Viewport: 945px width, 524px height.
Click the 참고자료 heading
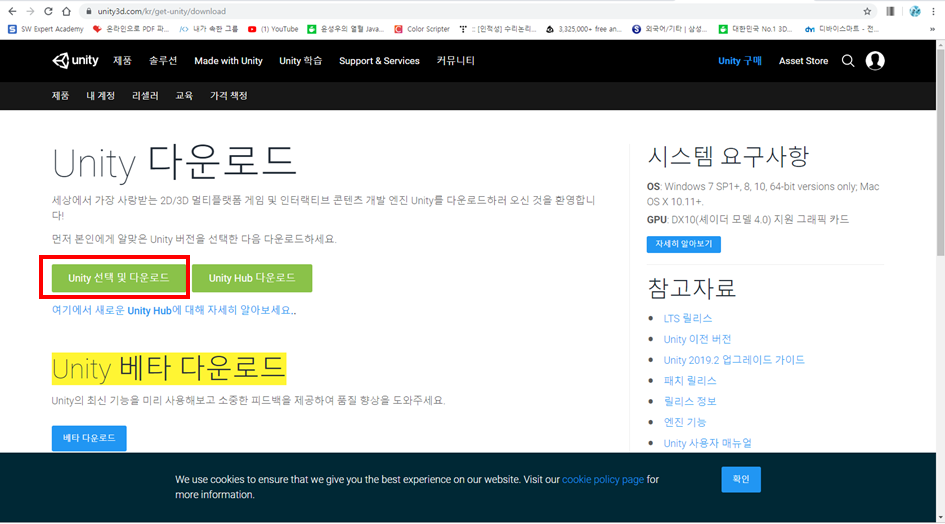[691, 288]
